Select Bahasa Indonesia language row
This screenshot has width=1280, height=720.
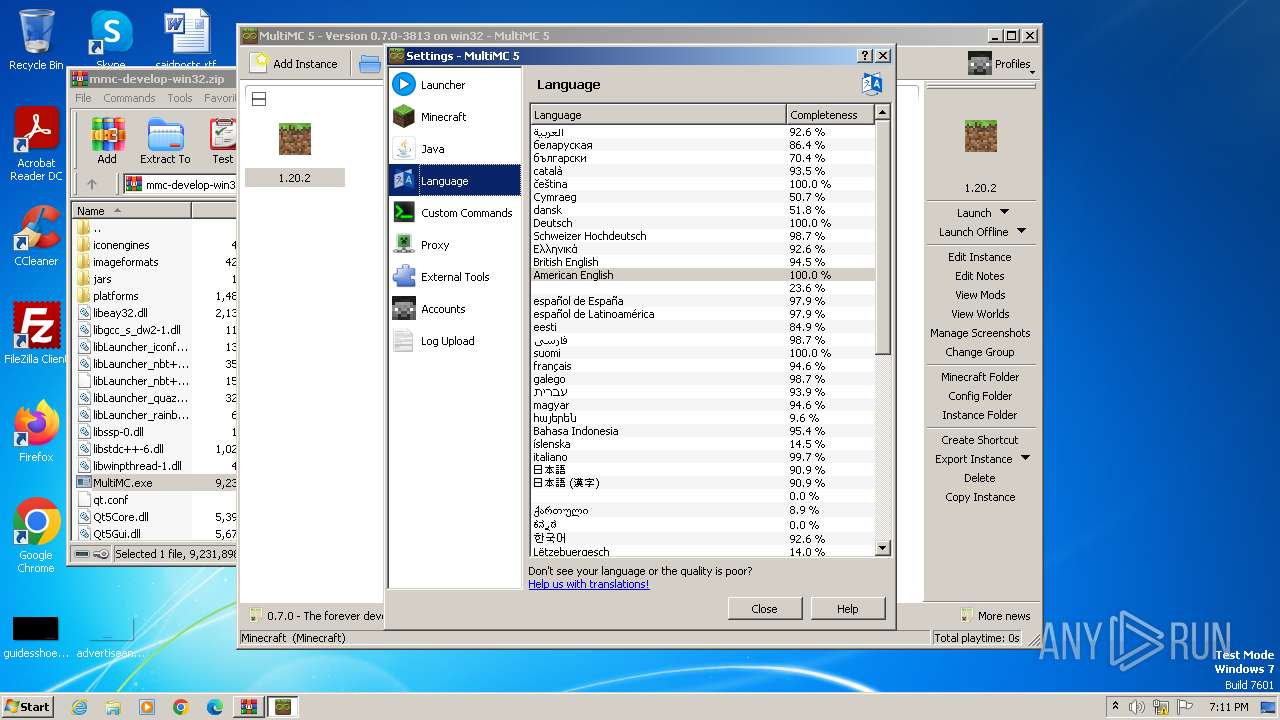(x=702, y=431)
